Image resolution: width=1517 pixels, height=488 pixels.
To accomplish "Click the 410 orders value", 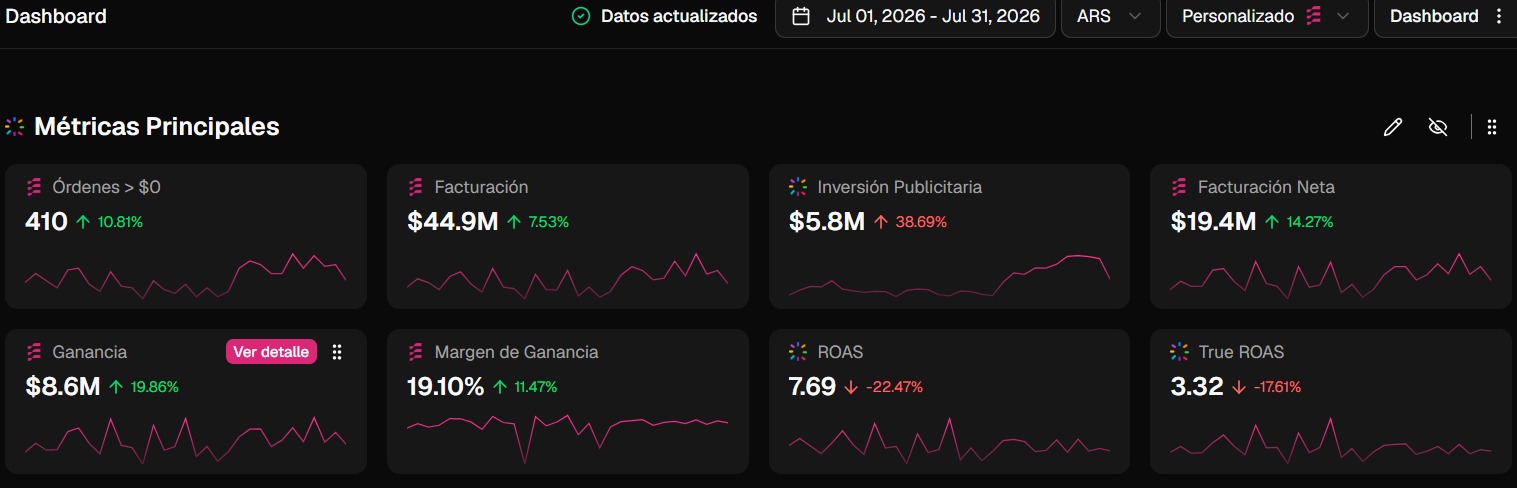I will coord(46,222).
